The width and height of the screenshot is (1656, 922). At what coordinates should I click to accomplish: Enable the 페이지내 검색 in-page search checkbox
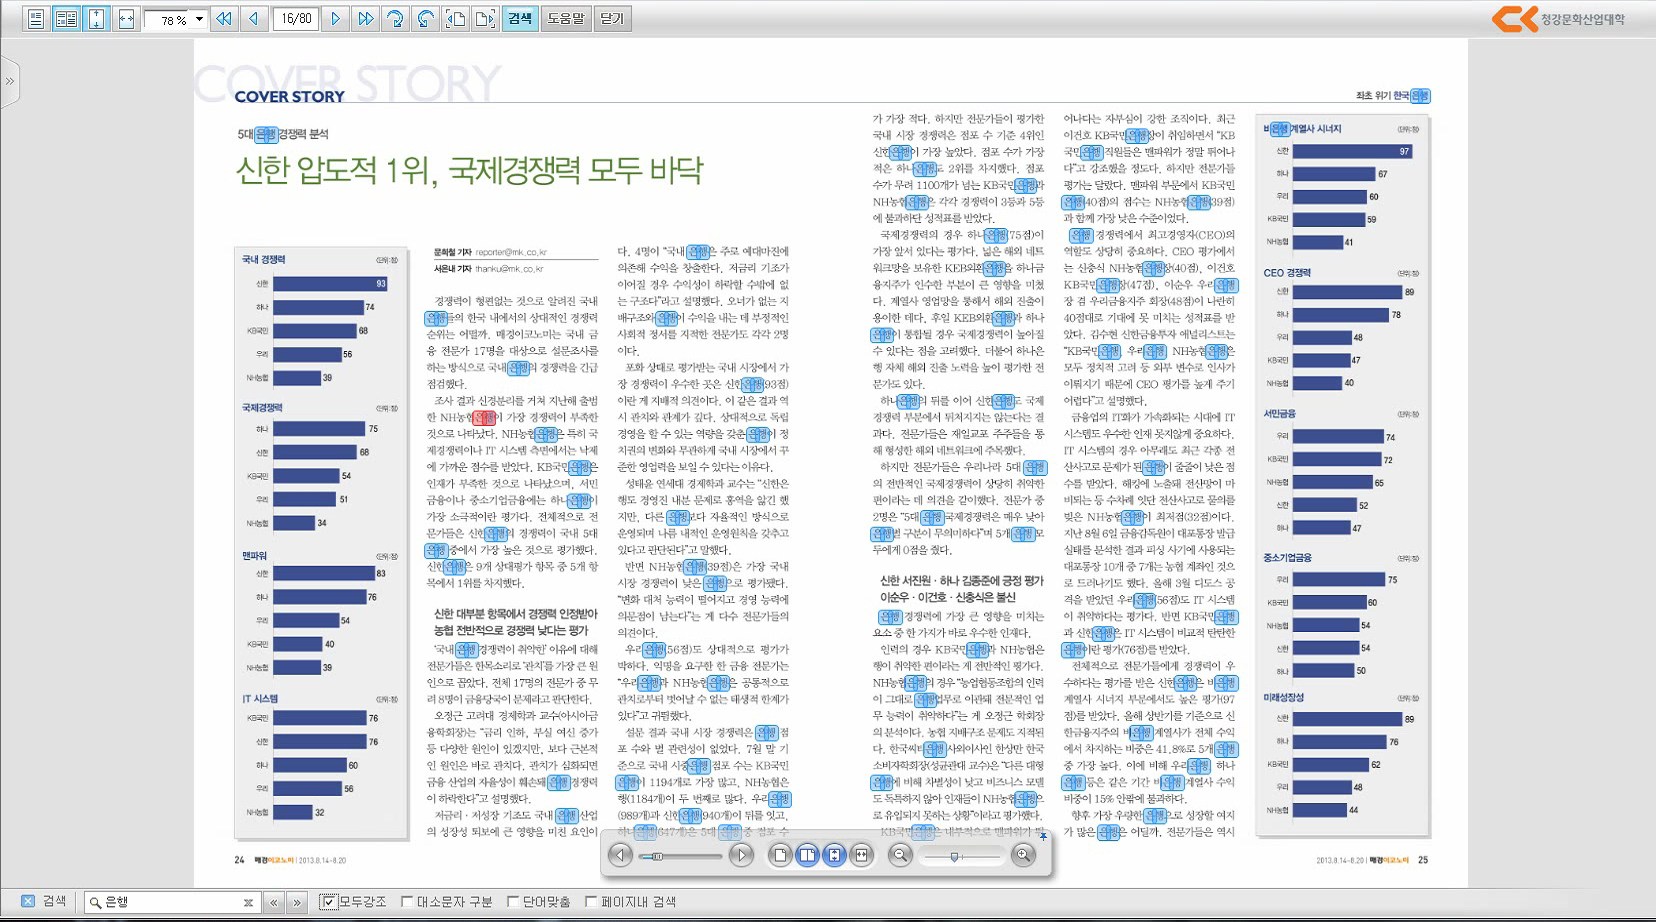tap(591, 902)
